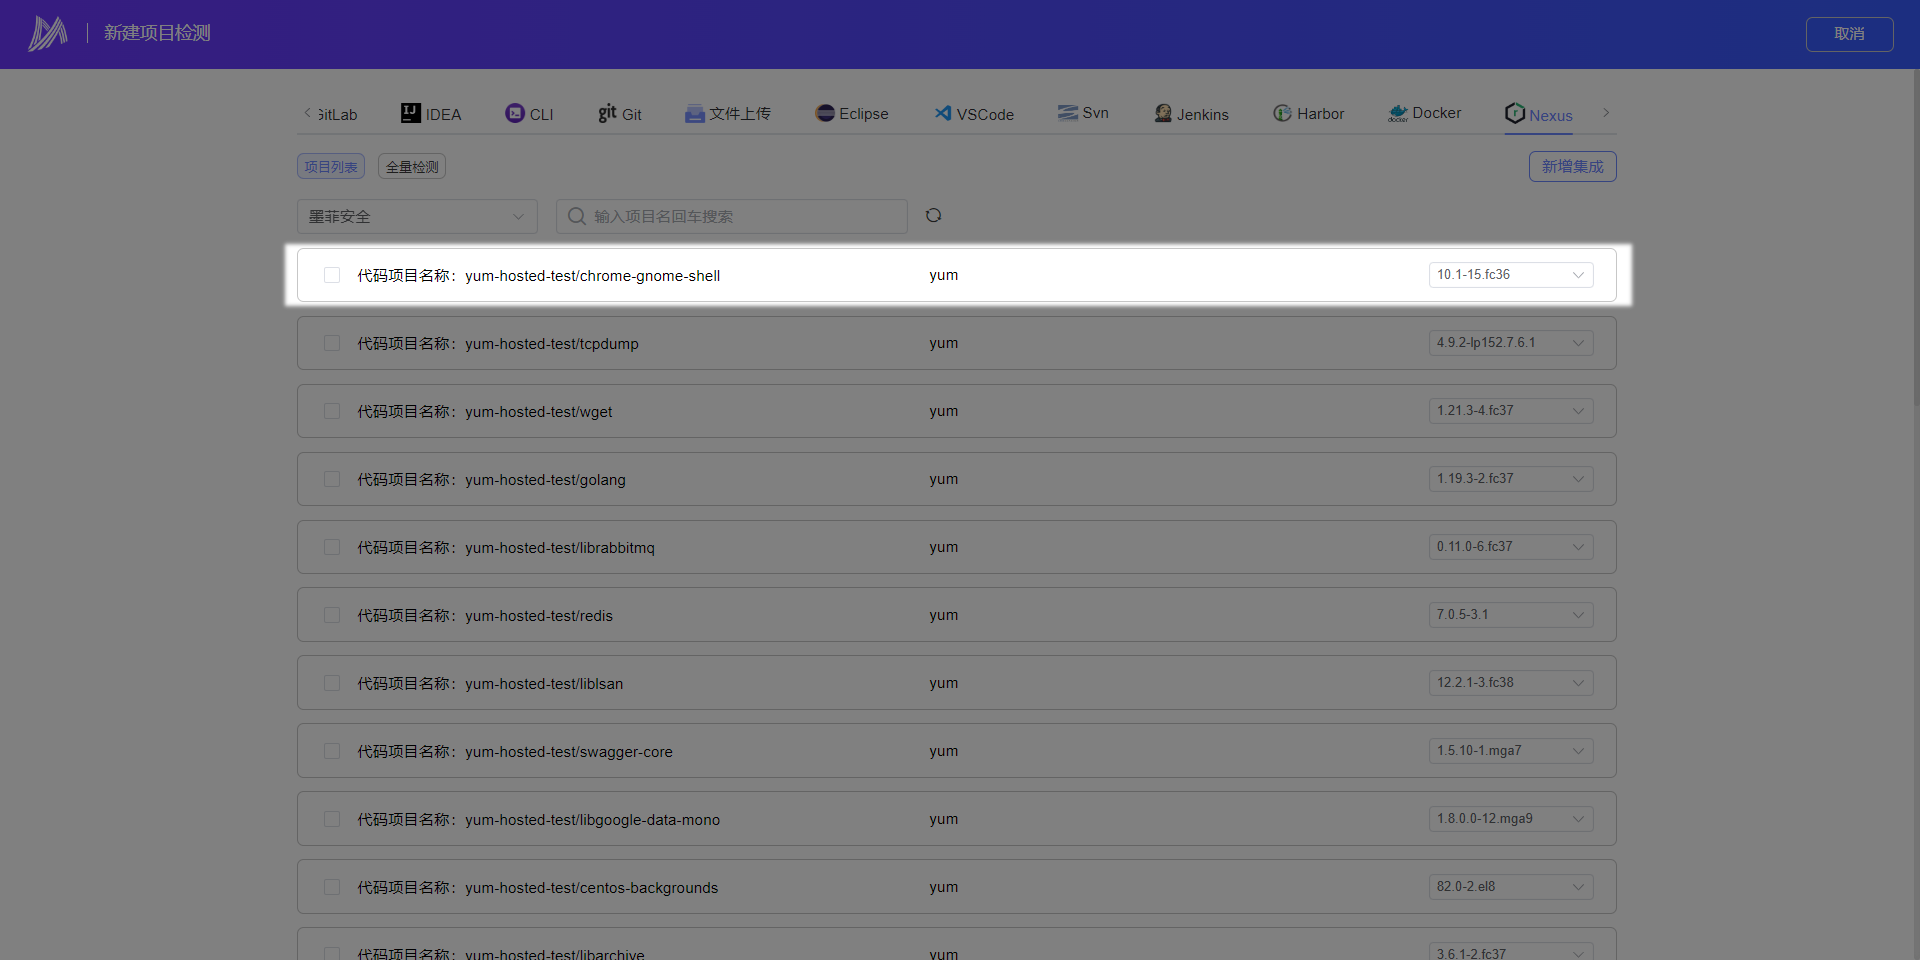Open the golang version dropdown 1.19.3-2.fc37

pos(1510,479)
